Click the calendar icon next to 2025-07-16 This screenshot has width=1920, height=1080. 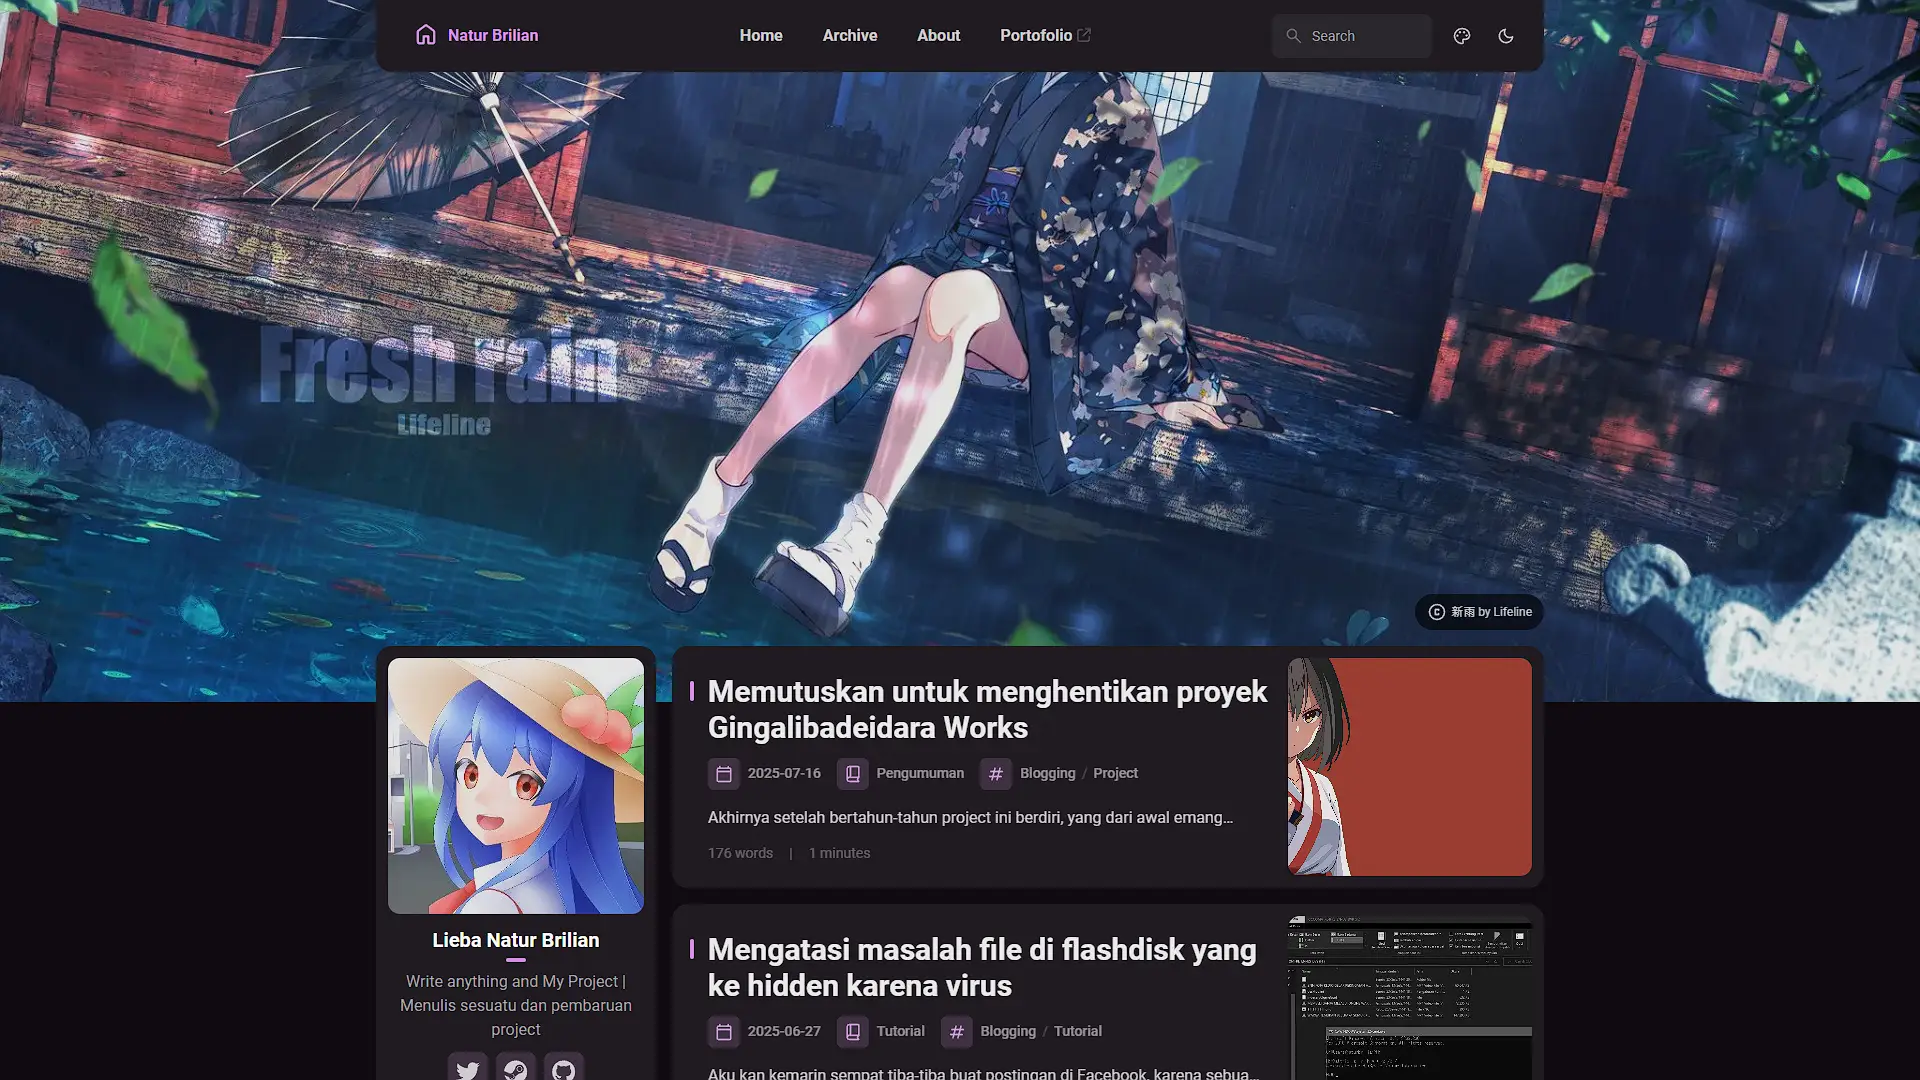(724, 774)
